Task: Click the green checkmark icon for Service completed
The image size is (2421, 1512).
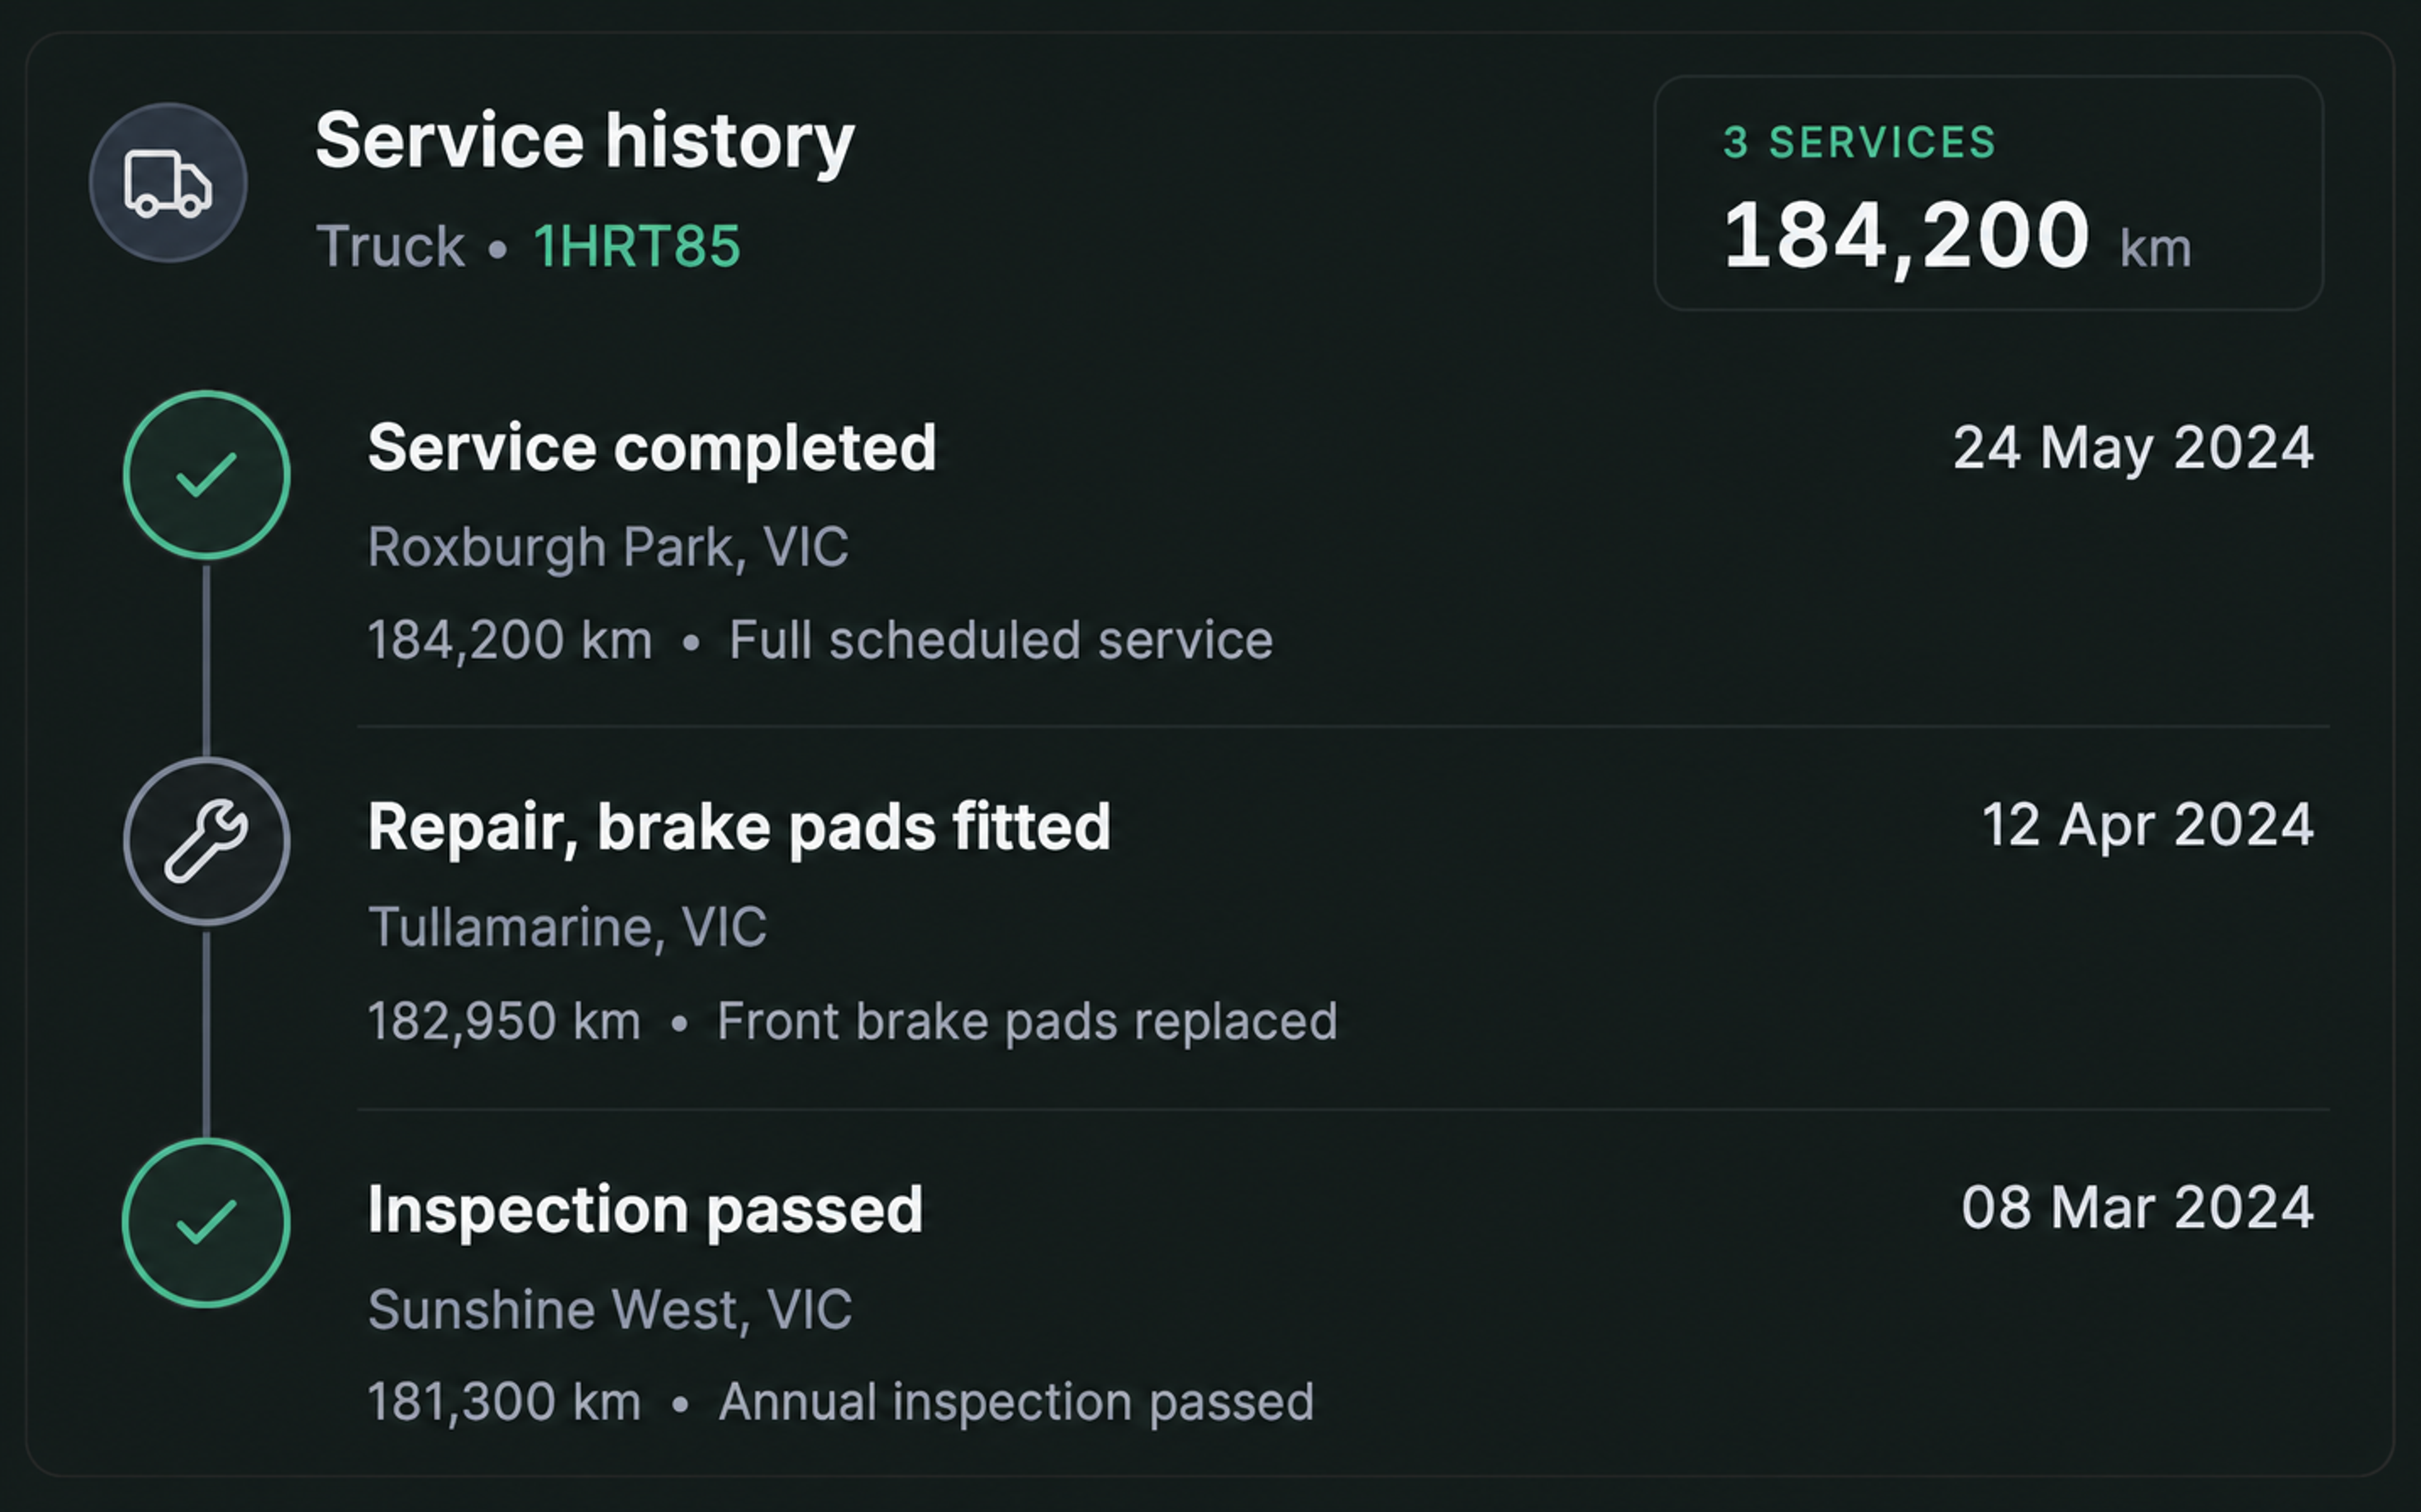Action: [207, 475]
